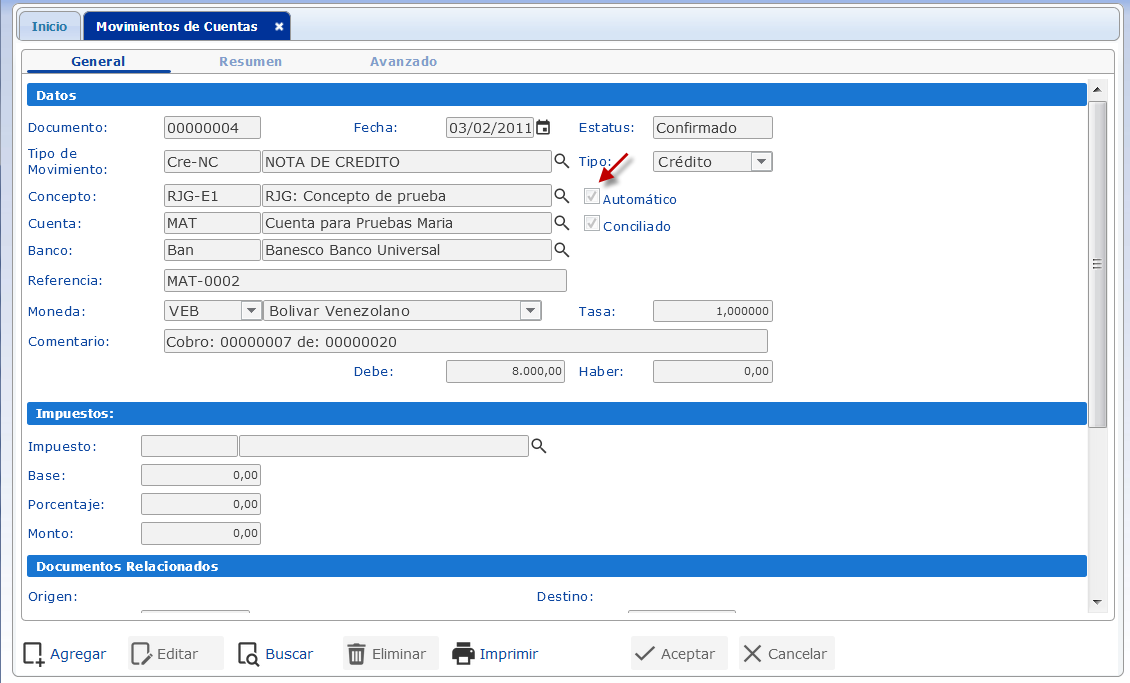The image size is (1130, 683).
Task: Switch to the Avanzado tab
Action: point(403,61)
